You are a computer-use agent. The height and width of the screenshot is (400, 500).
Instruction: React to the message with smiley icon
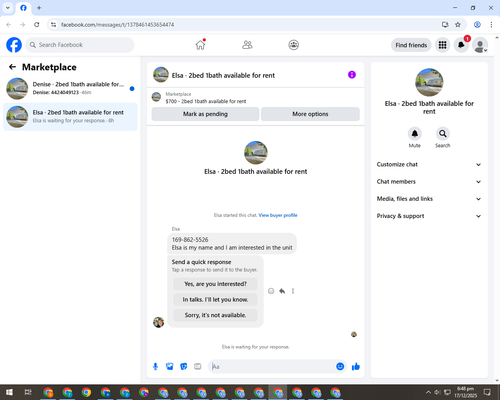[x=271, y=291]
